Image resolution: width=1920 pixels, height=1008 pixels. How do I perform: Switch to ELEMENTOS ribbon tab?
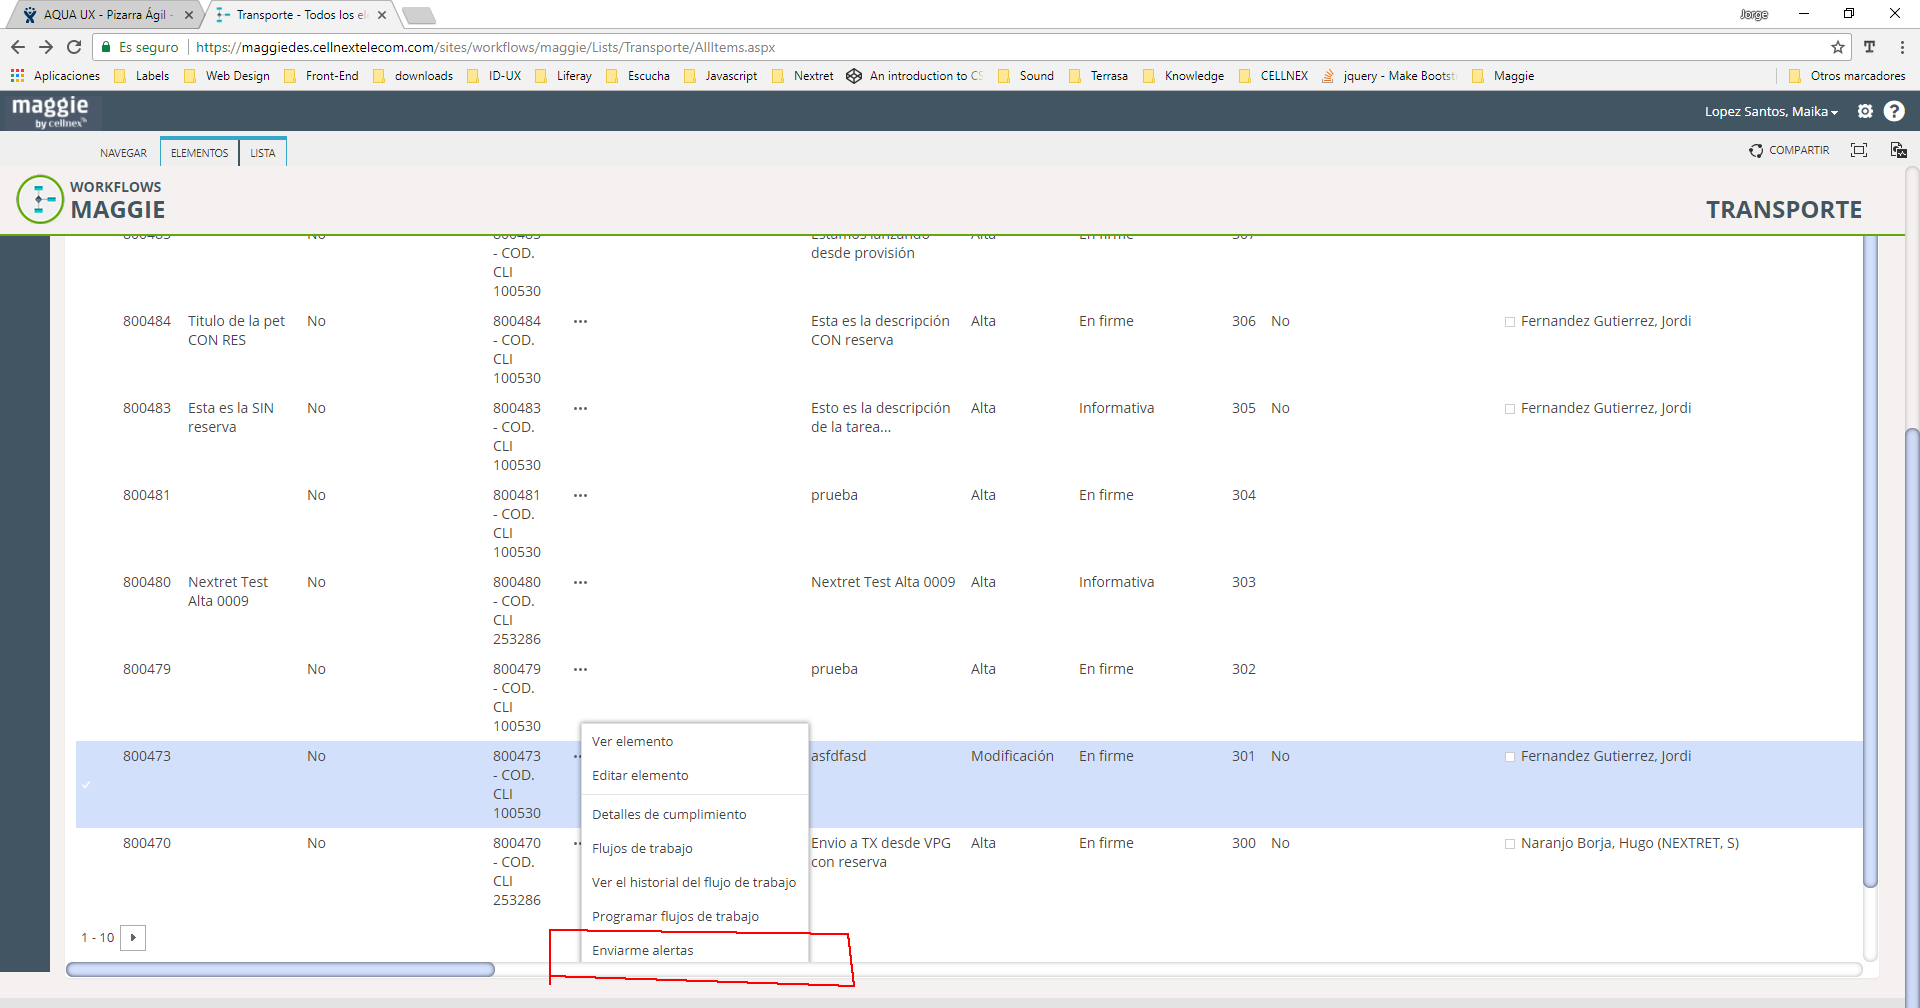199,153
